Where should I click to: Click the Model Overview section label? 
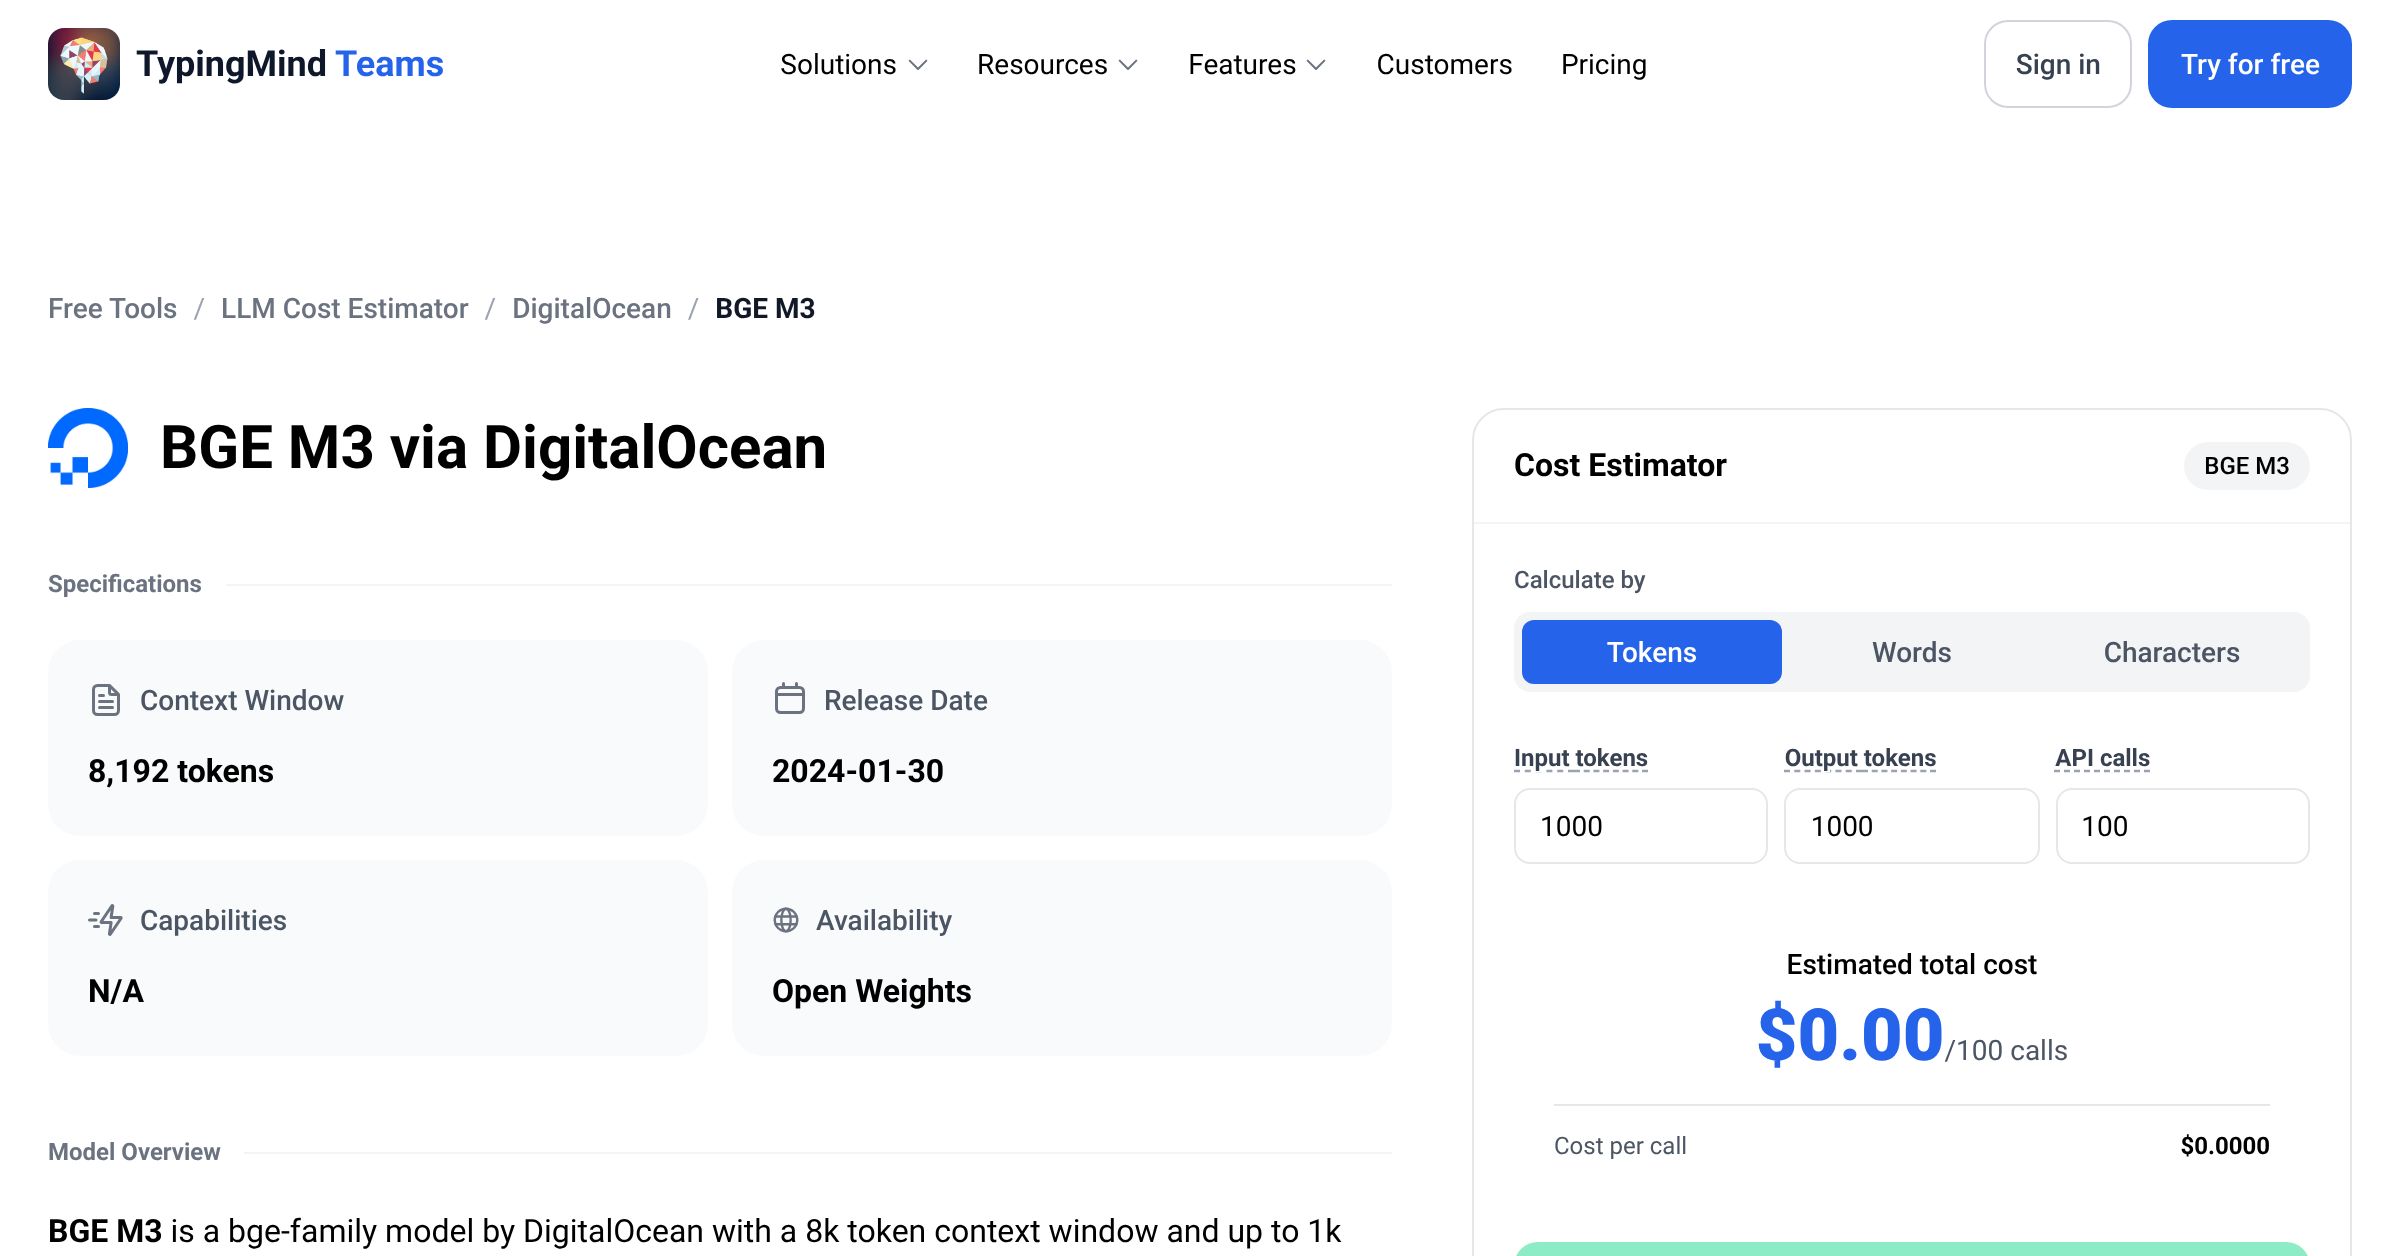[x=134, y=1152]
